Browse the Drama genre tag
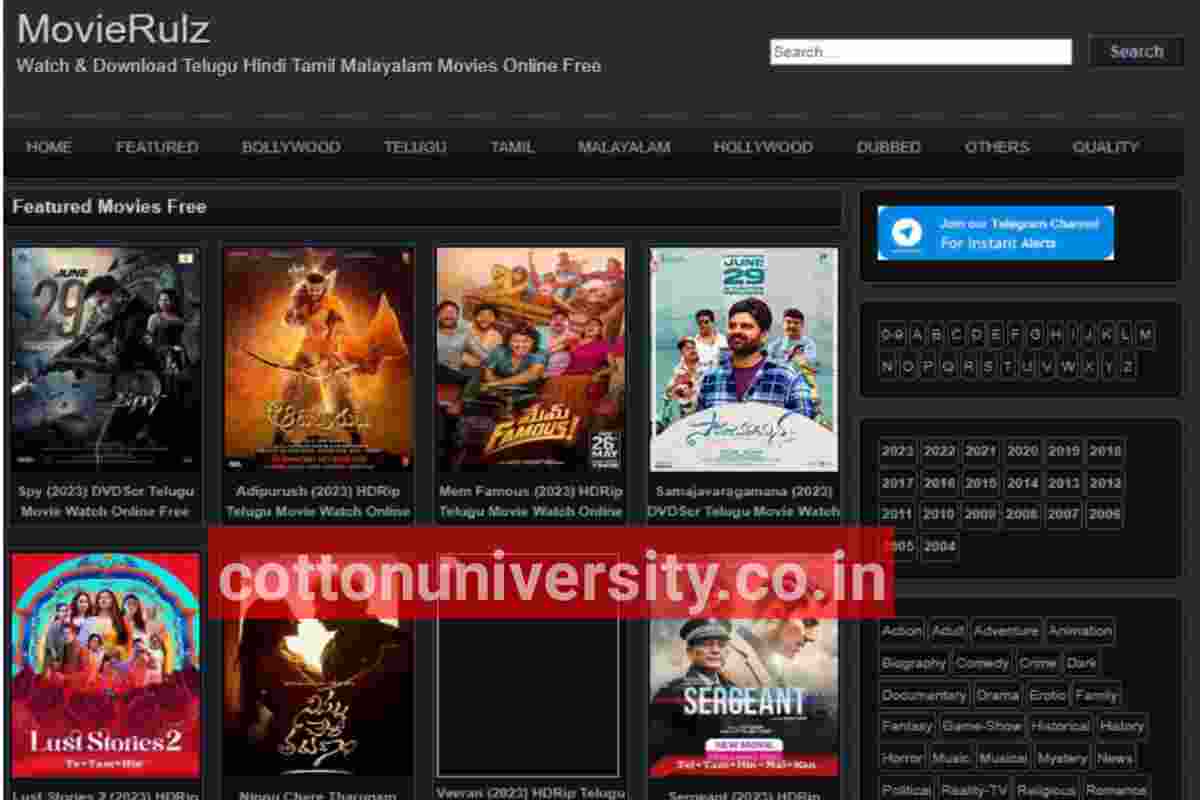This screenshot has width=1200, height=800. [997, 695]
